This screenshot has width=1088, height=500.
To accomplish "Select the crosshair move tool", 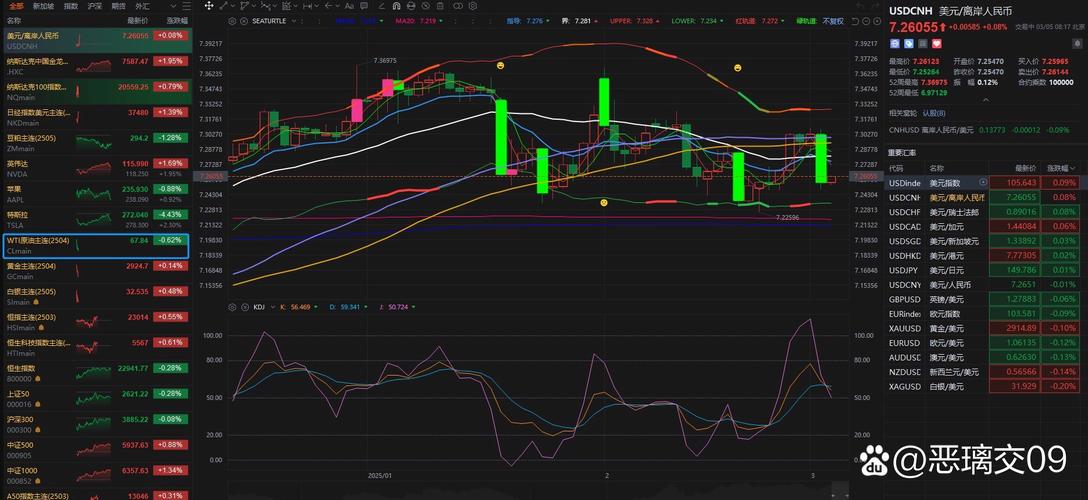I will click(208, 6).
